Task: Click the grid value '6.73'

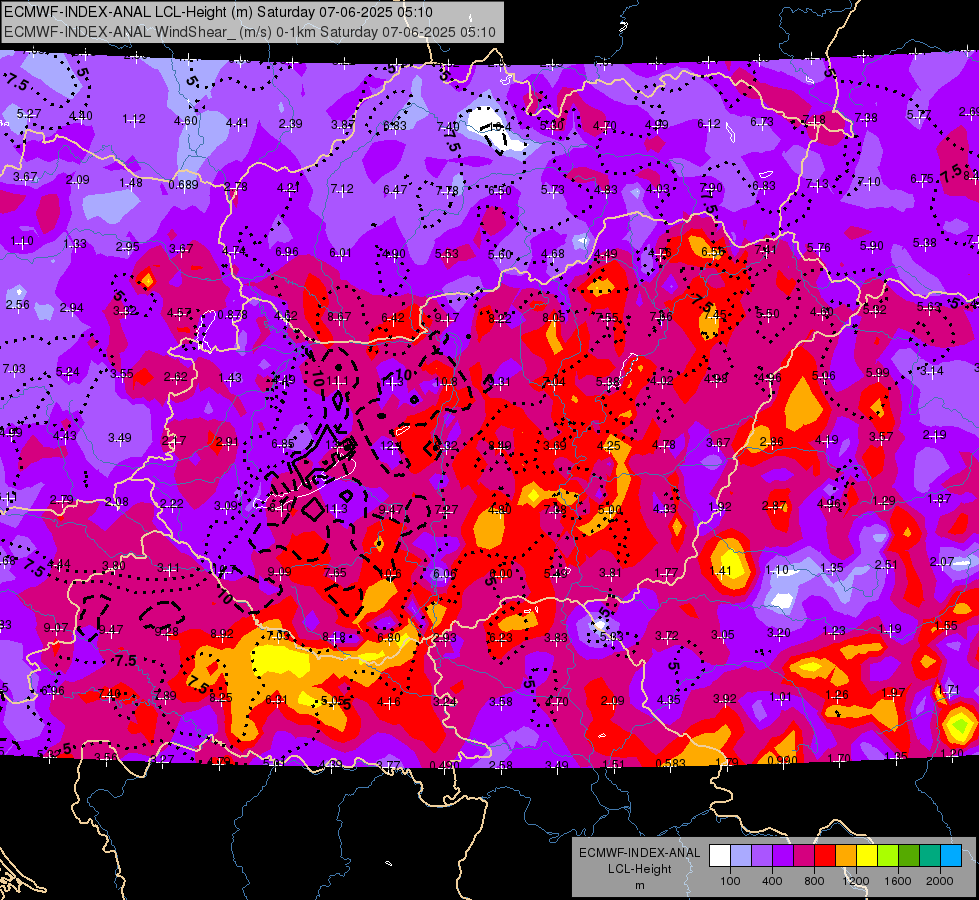Action: (762, 121)
